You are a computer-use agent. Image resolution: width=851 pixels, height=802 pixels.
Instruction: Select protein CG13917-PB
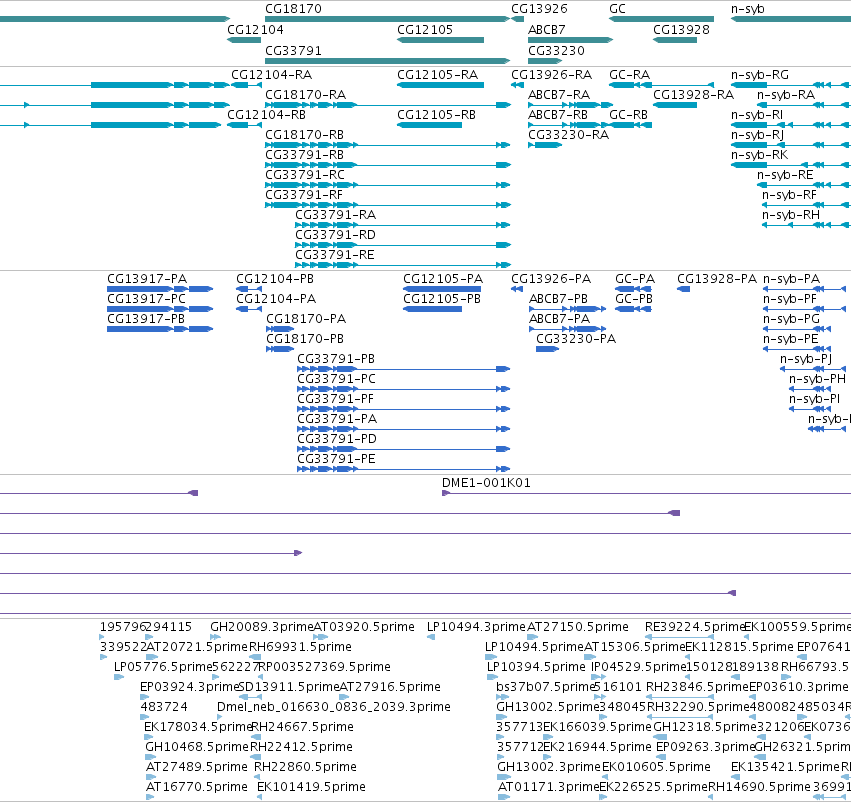point(160,329)
